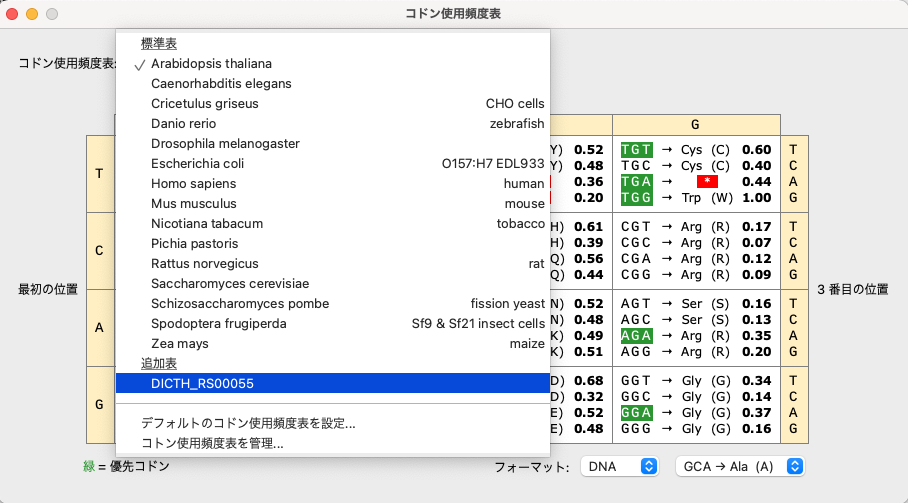The height and width of the screenshot is (503, 908).
Task: Select Zea mays maize table
Action: [332, 343]
